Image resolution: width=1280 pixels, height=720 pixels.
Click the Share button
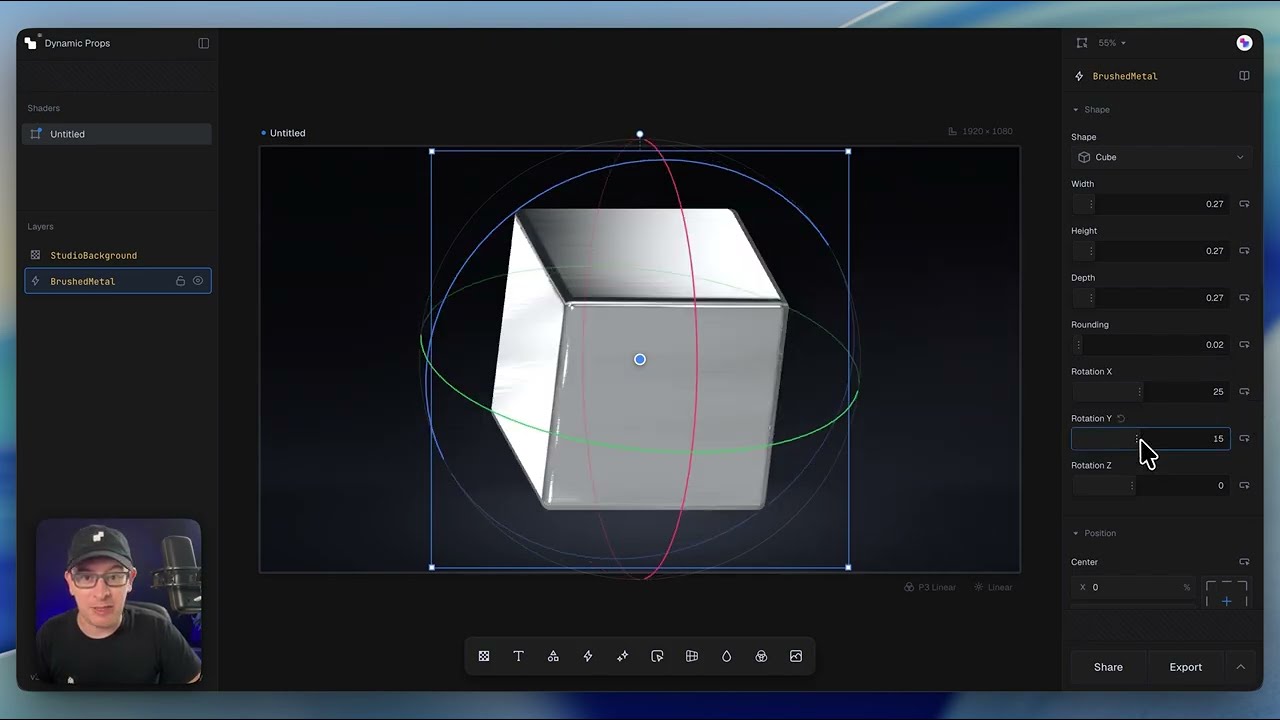pos(1108,667)
